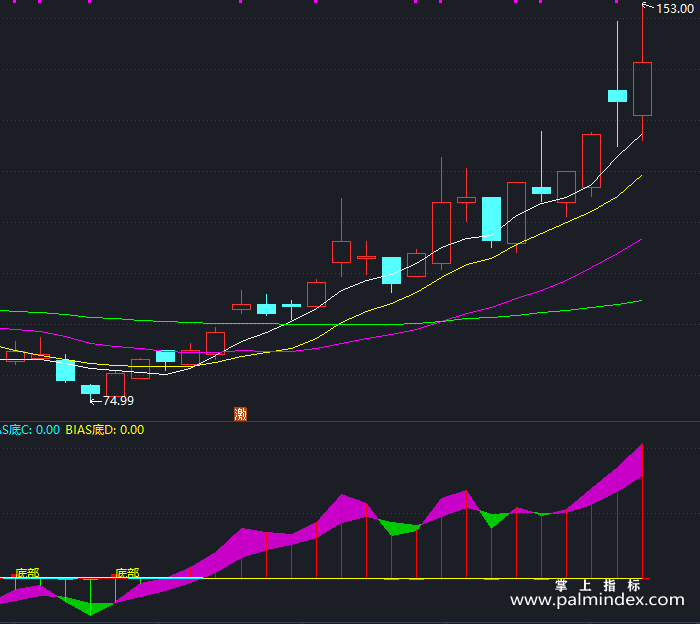Click the last red candlestick reaching 153.00
The width and height of the screenshot is (700, 624).
point(642,89)
